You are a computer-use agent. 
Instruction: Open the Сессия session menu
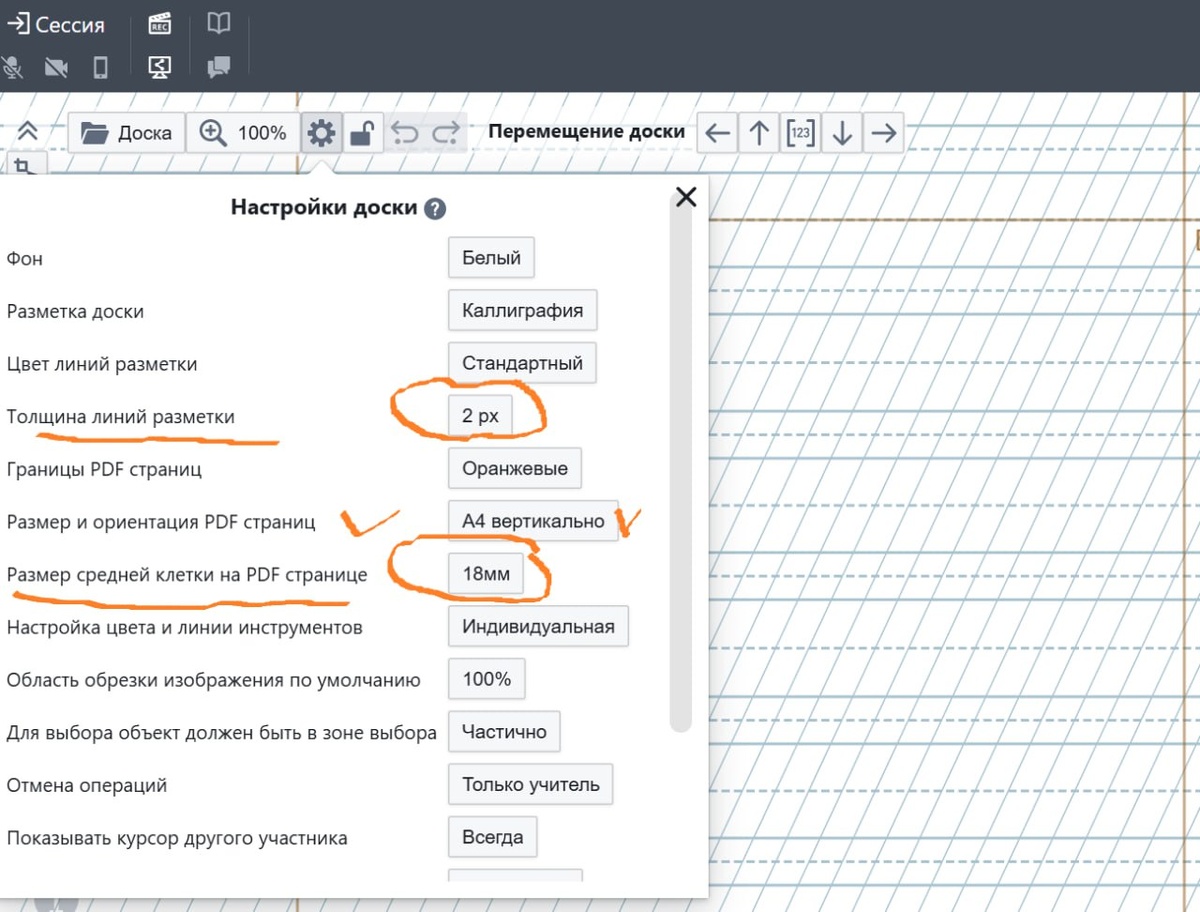coord(55,24)
